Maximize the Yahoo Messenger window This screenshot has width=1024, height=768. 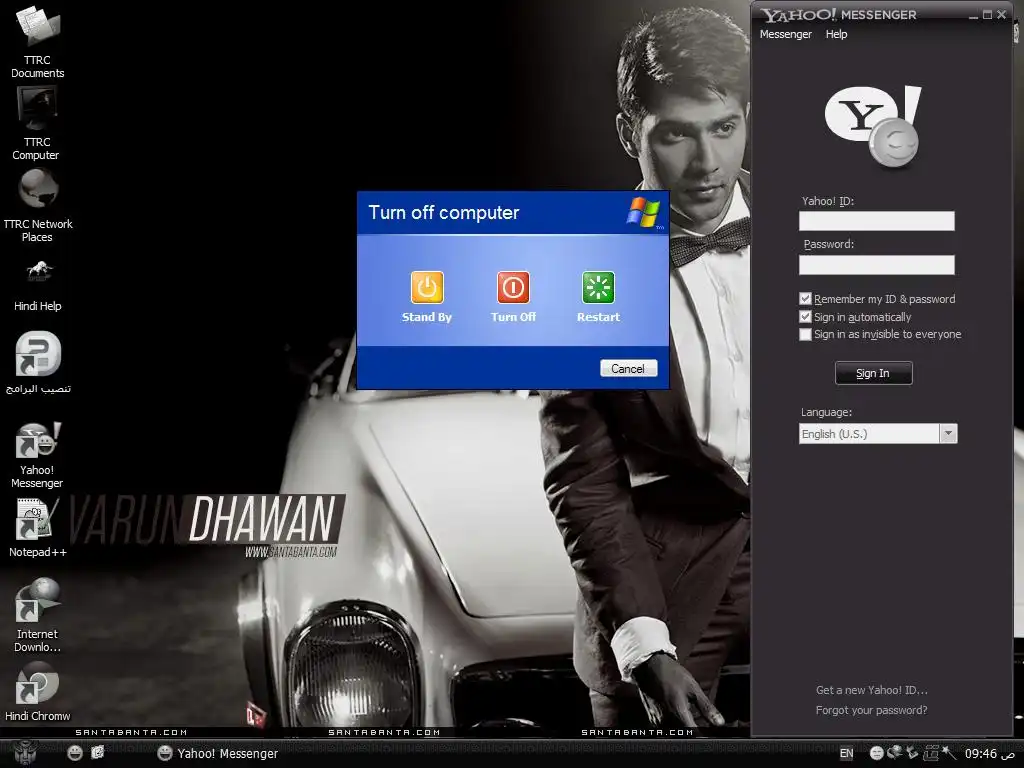pyautogui.click(x=987, y=14)
